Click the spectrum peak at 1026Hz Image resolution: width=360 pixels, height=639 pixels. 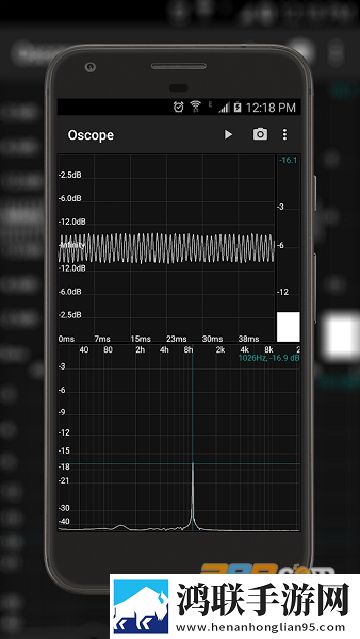(x=192, y=495)
